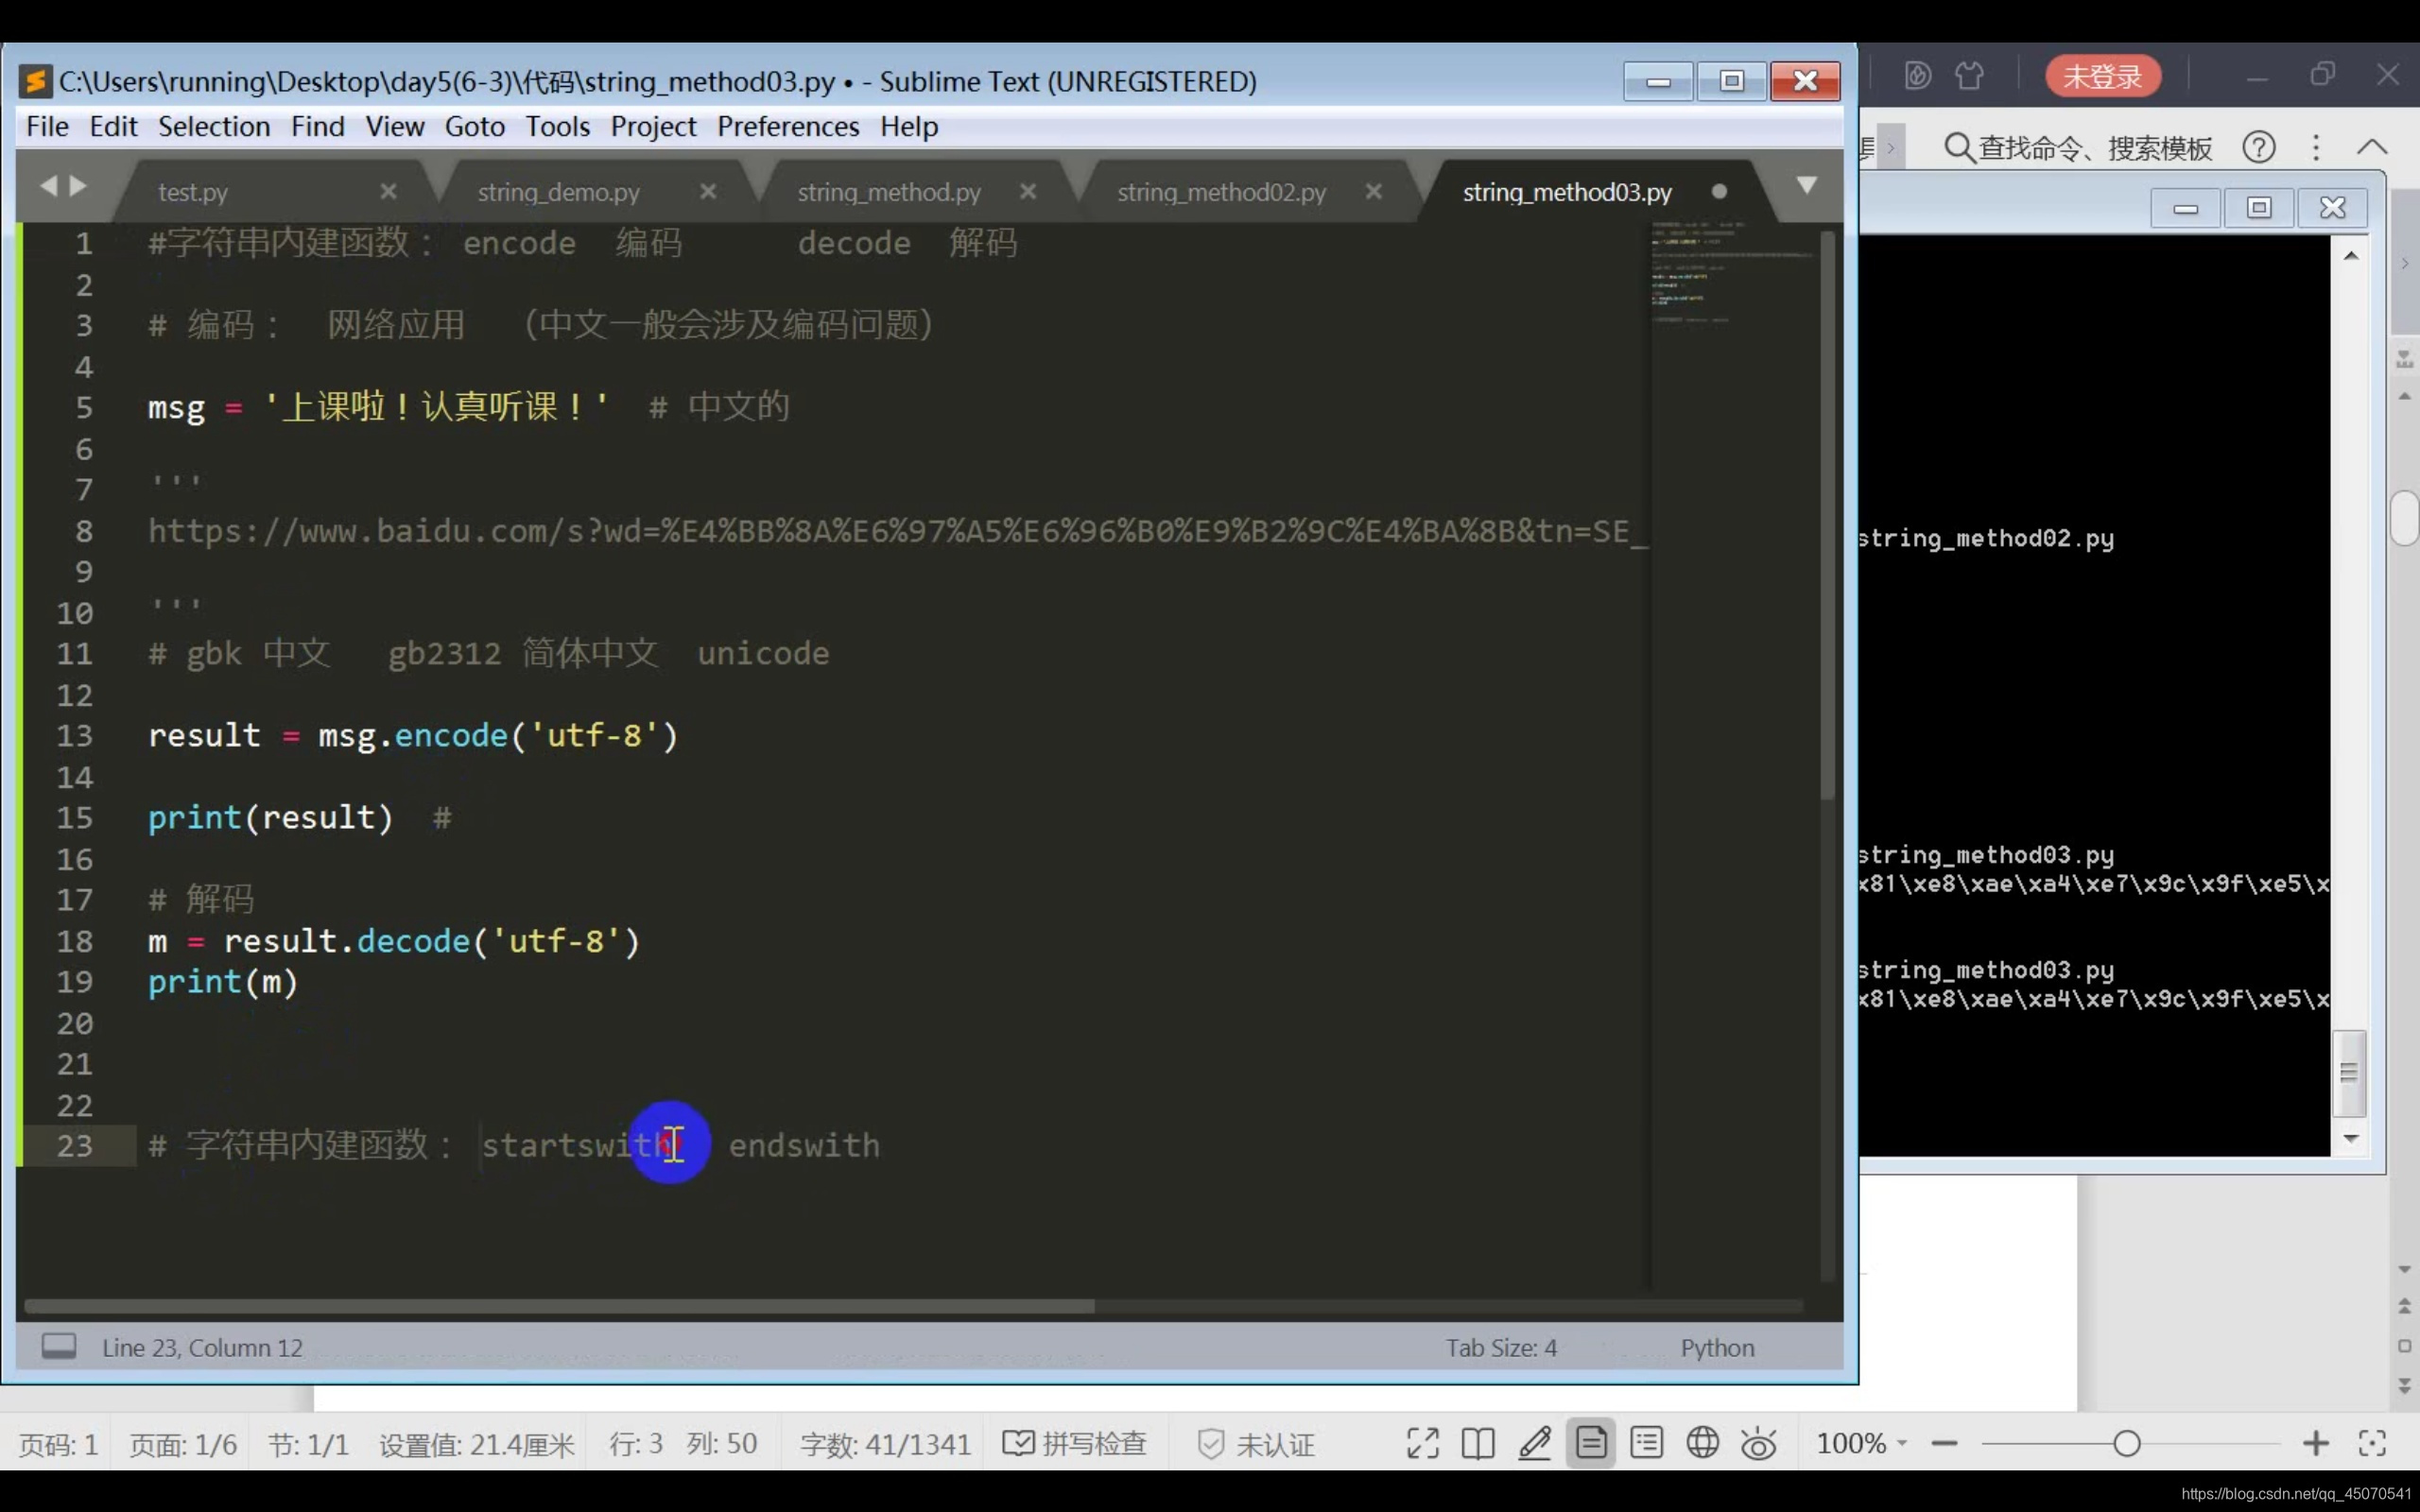Click the fit-page icon after zoom plus
The image size is (2420, 1512).
[2372, 1443]
